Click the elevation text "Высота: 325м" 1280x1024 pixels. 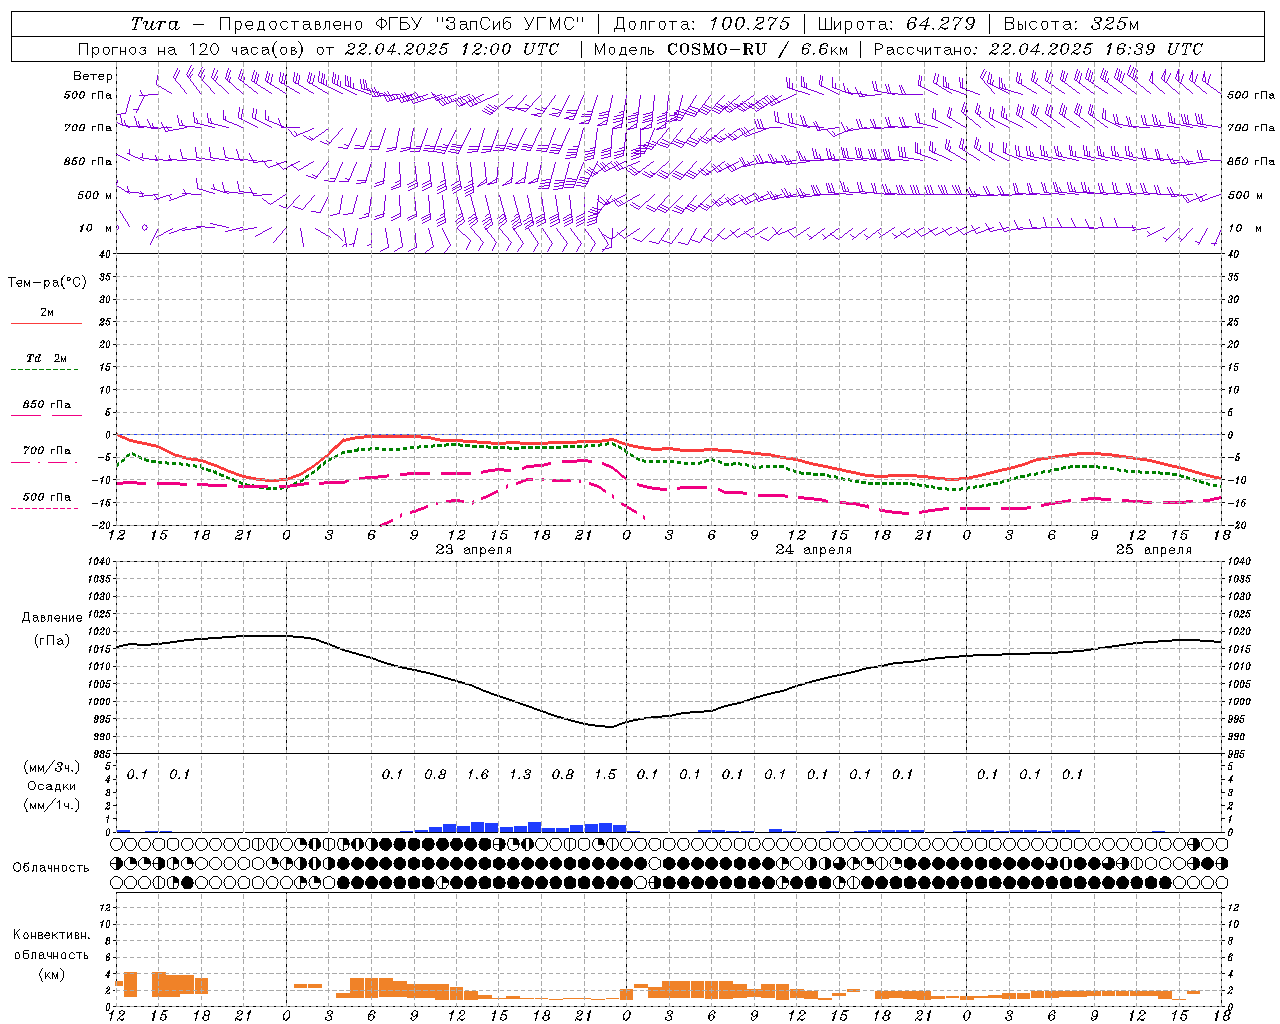click(x=1071, y=24)
